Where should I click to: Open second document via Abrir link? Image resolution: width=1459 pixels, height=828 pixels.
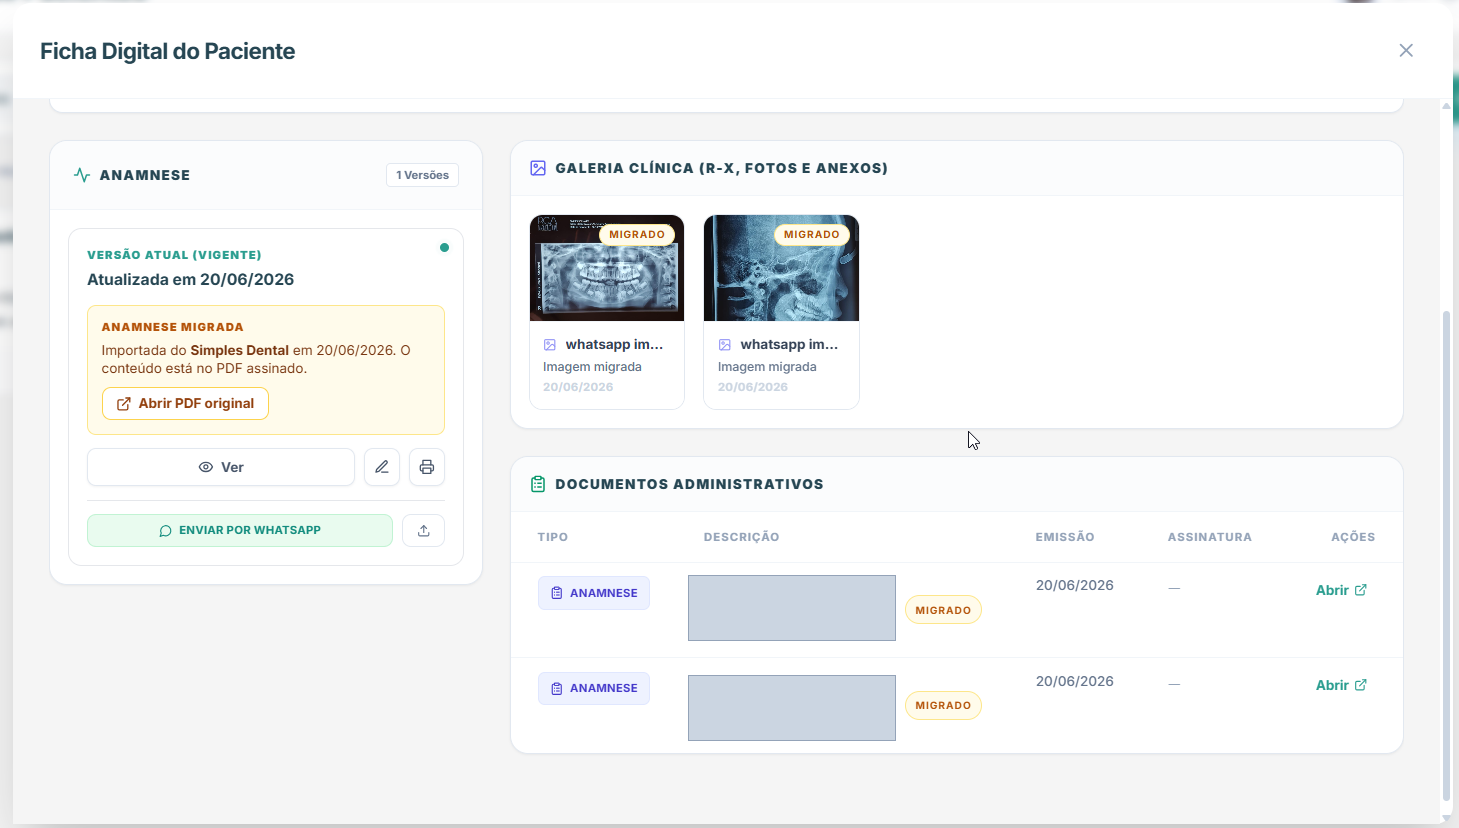1341,685
